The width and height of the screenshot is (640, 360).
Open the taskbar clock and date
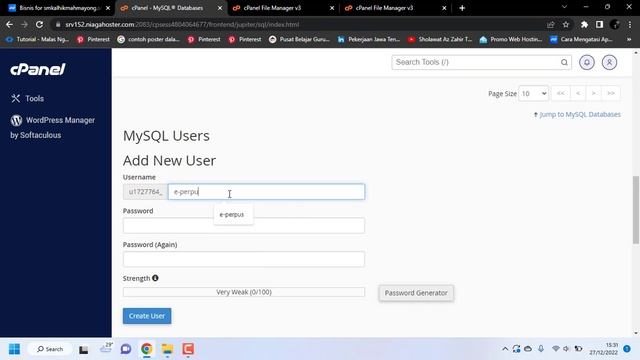(604, 349)
